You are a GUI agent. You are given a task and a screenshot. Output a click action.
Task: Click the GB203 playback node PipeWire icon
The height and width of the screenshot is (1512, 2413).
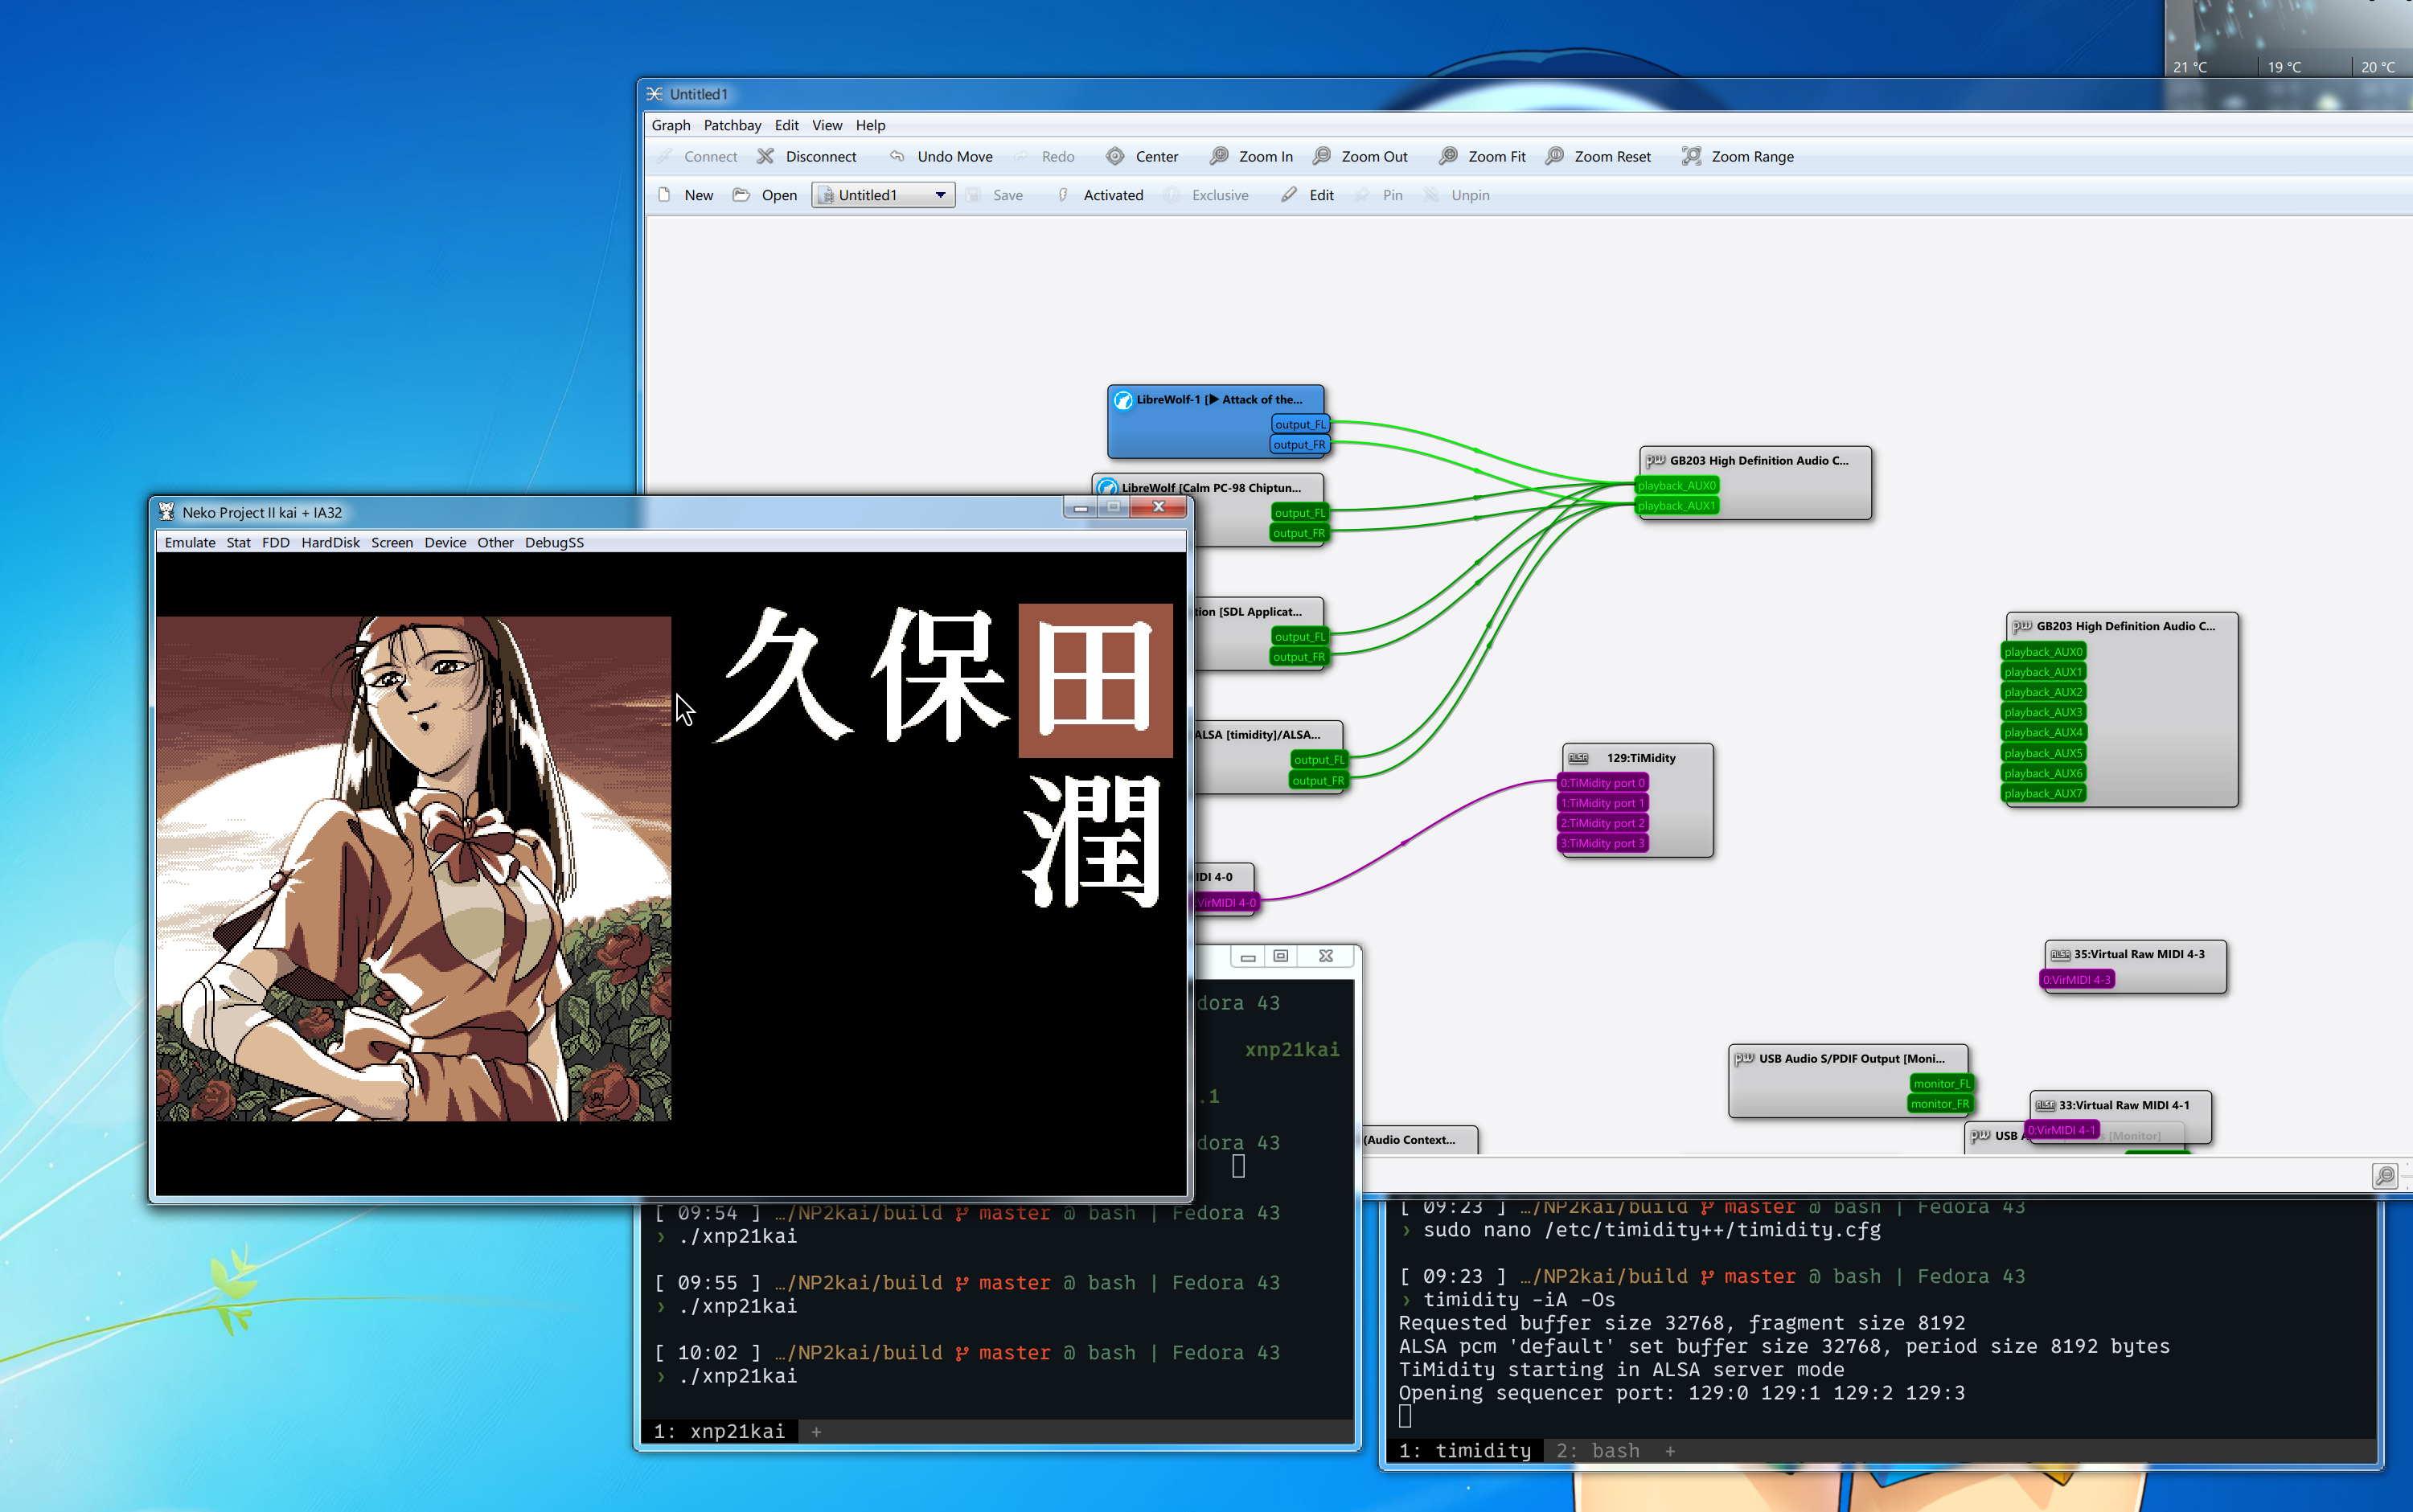pos(1656,460)
